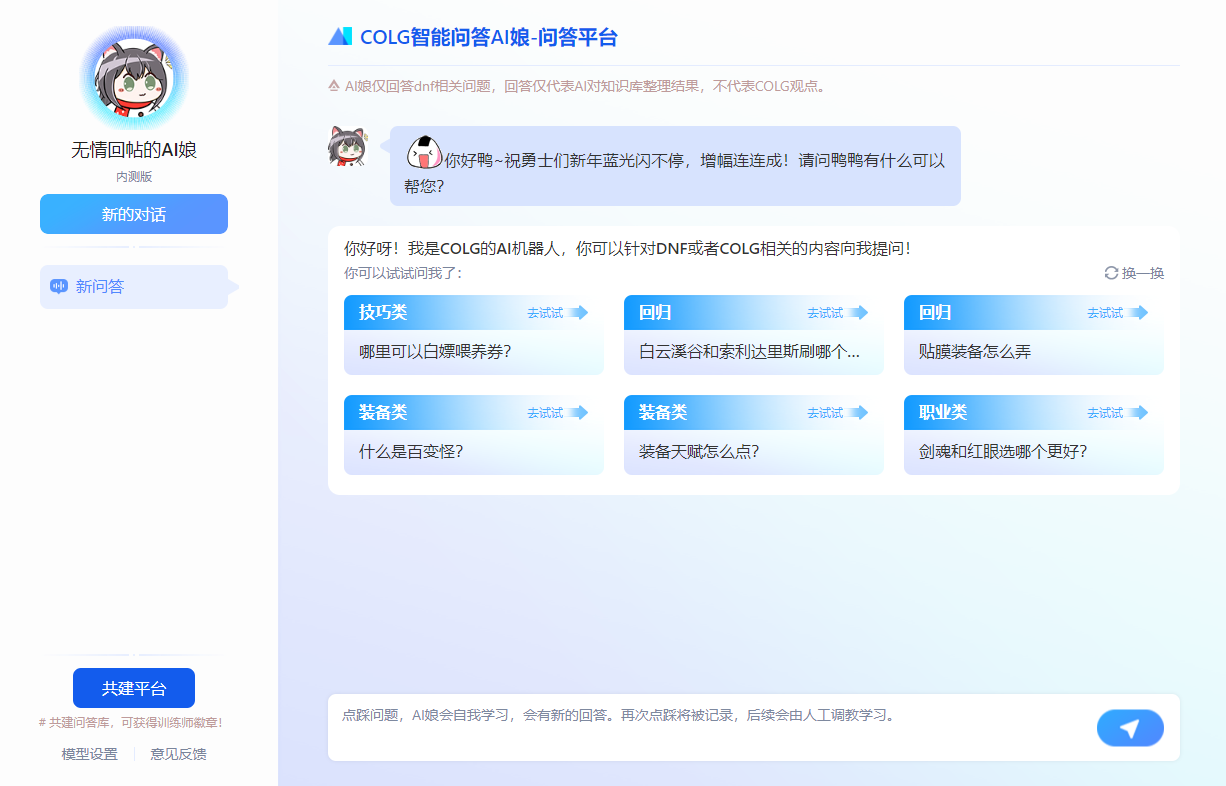Screen dimensions: 1226x786
Task: Click the 你可以试试问我了 prompt text
Action: click(403, 273)
